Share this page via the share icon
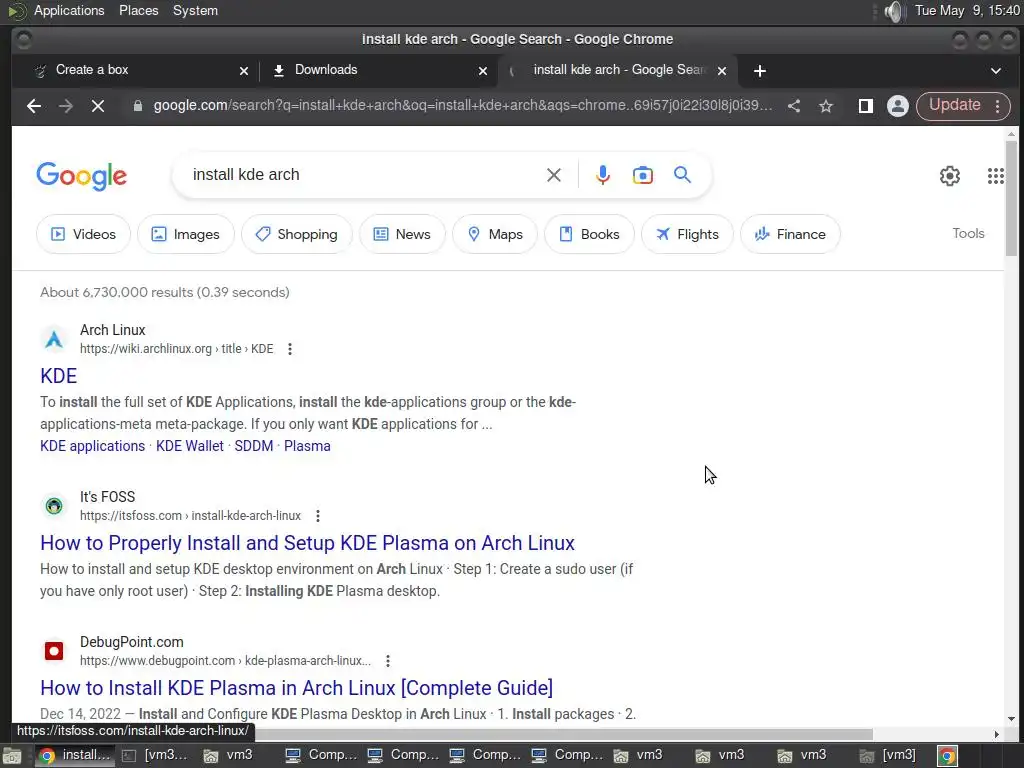 click(794, 106)
